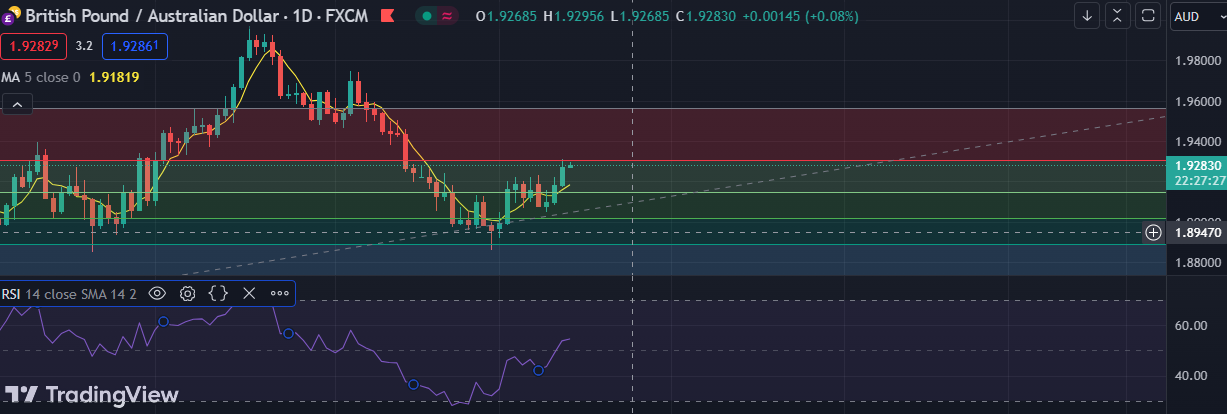Select the MA 5 close 0 legend
This screenshot has height=414, width=1227.
[x=41, y=77]
